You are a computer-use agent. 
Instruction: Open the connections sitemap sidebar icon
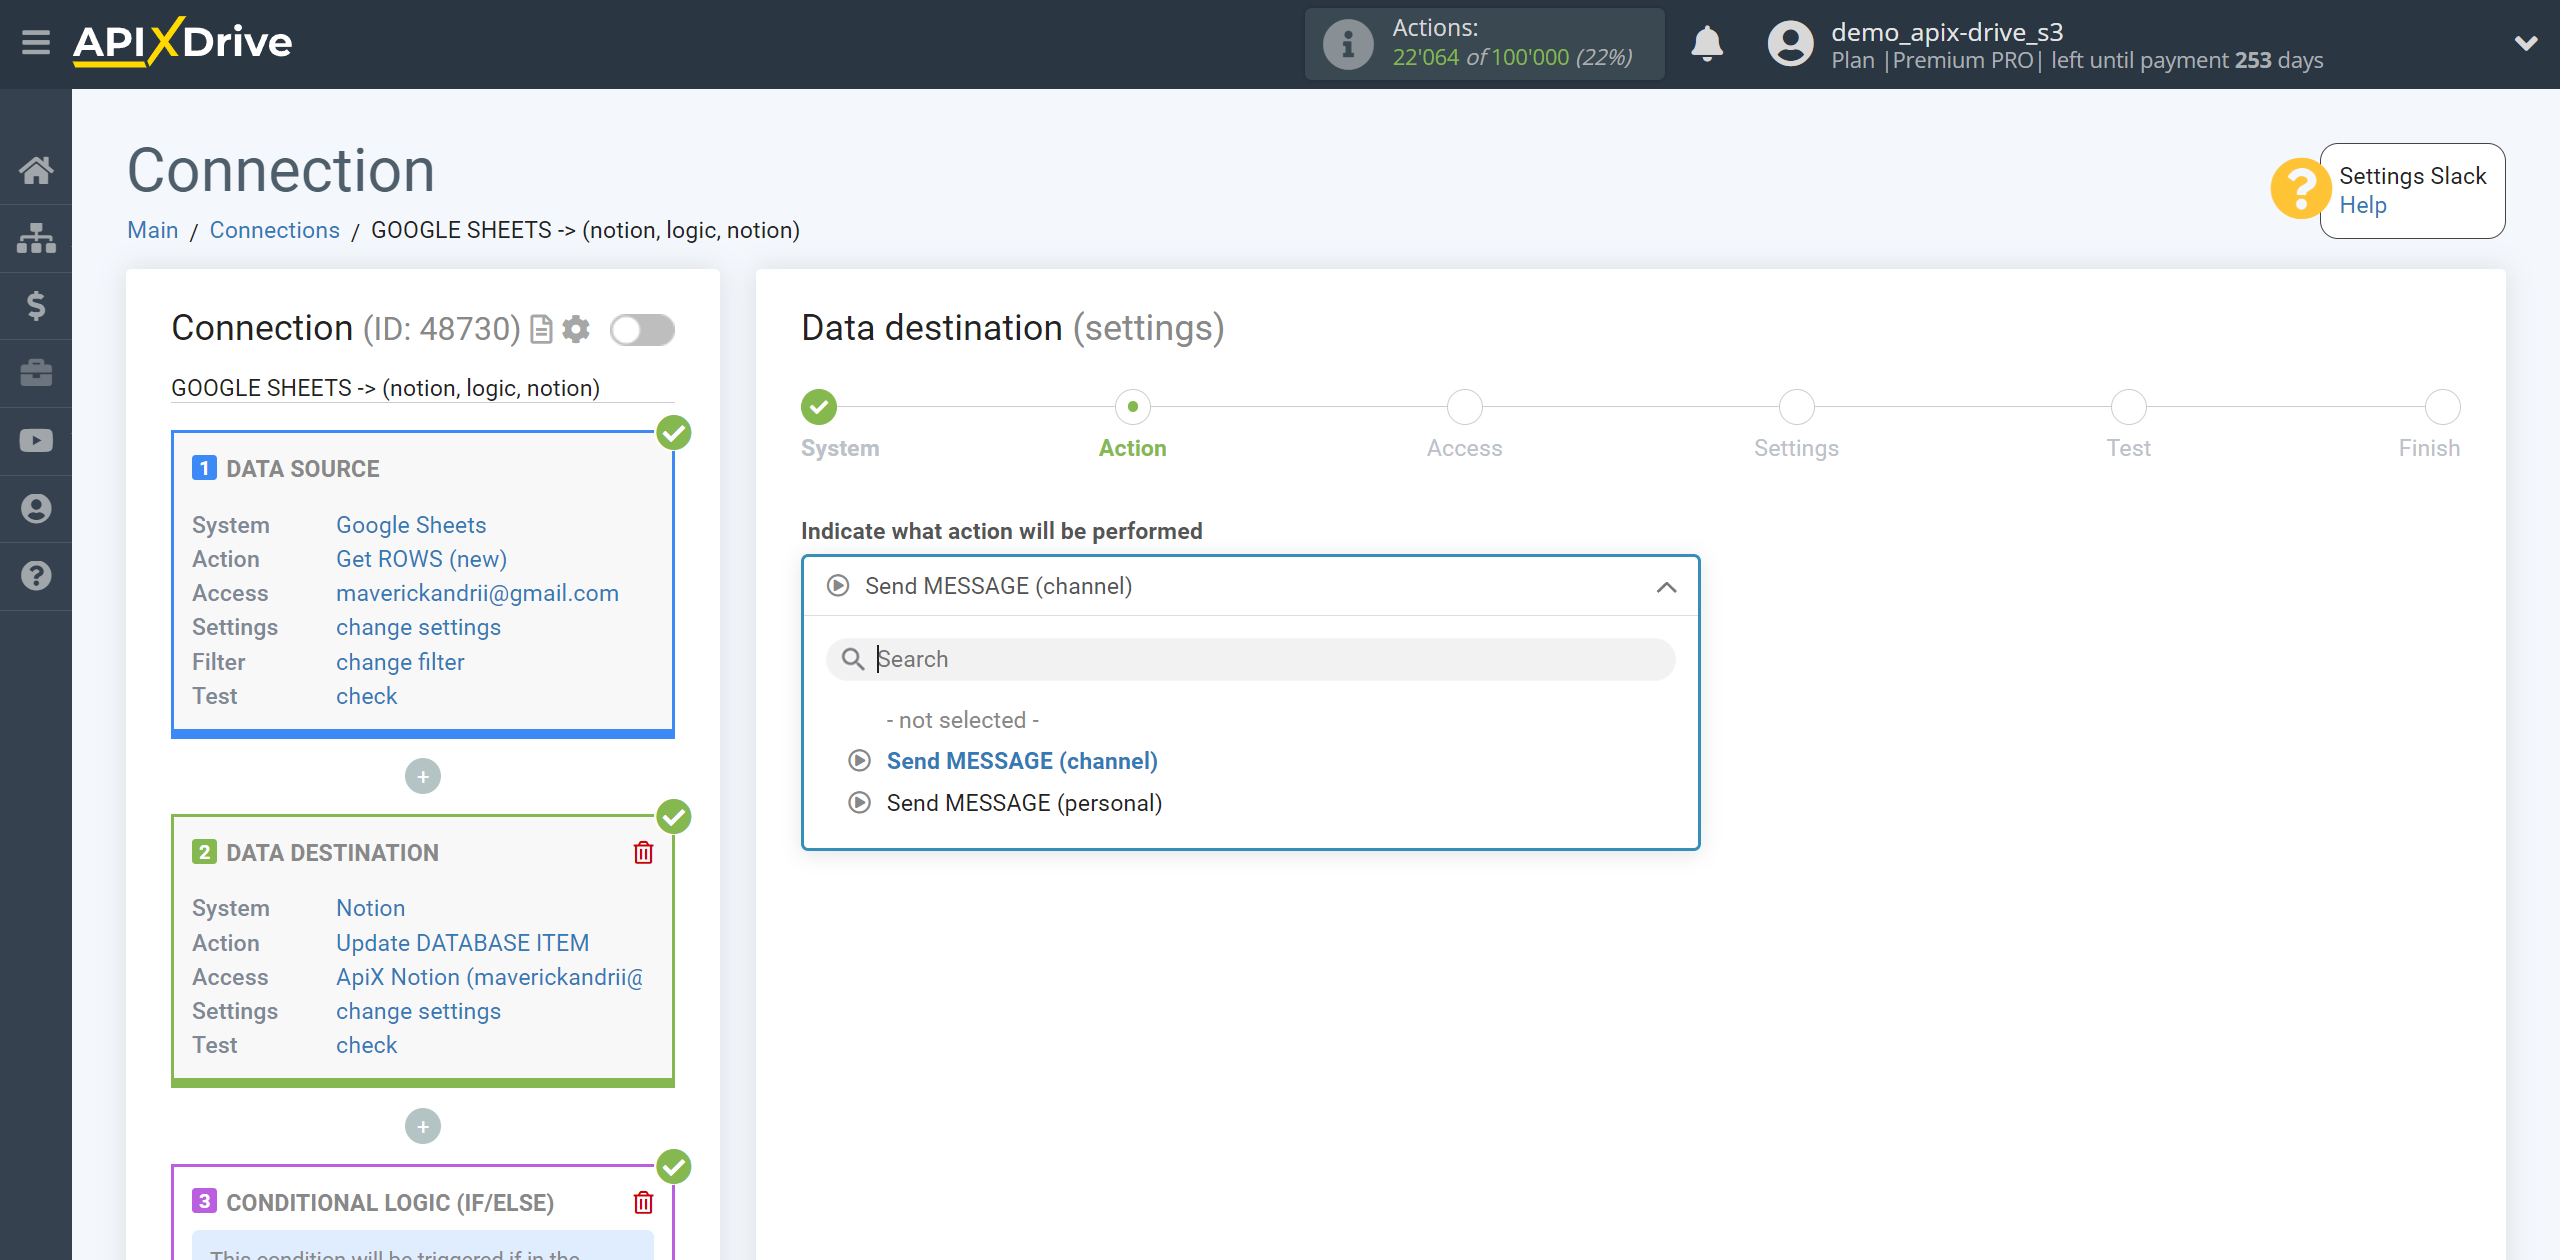point(36,238)
